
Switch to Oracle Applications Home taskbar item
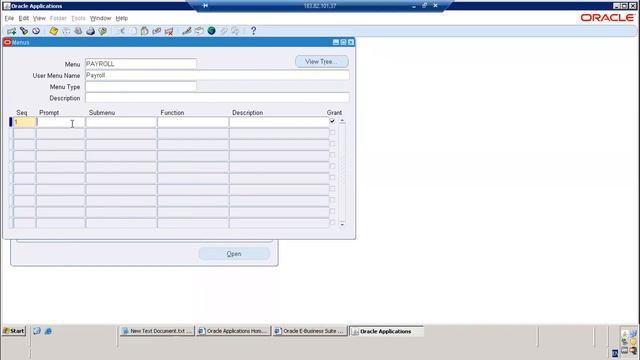point(233,331)
